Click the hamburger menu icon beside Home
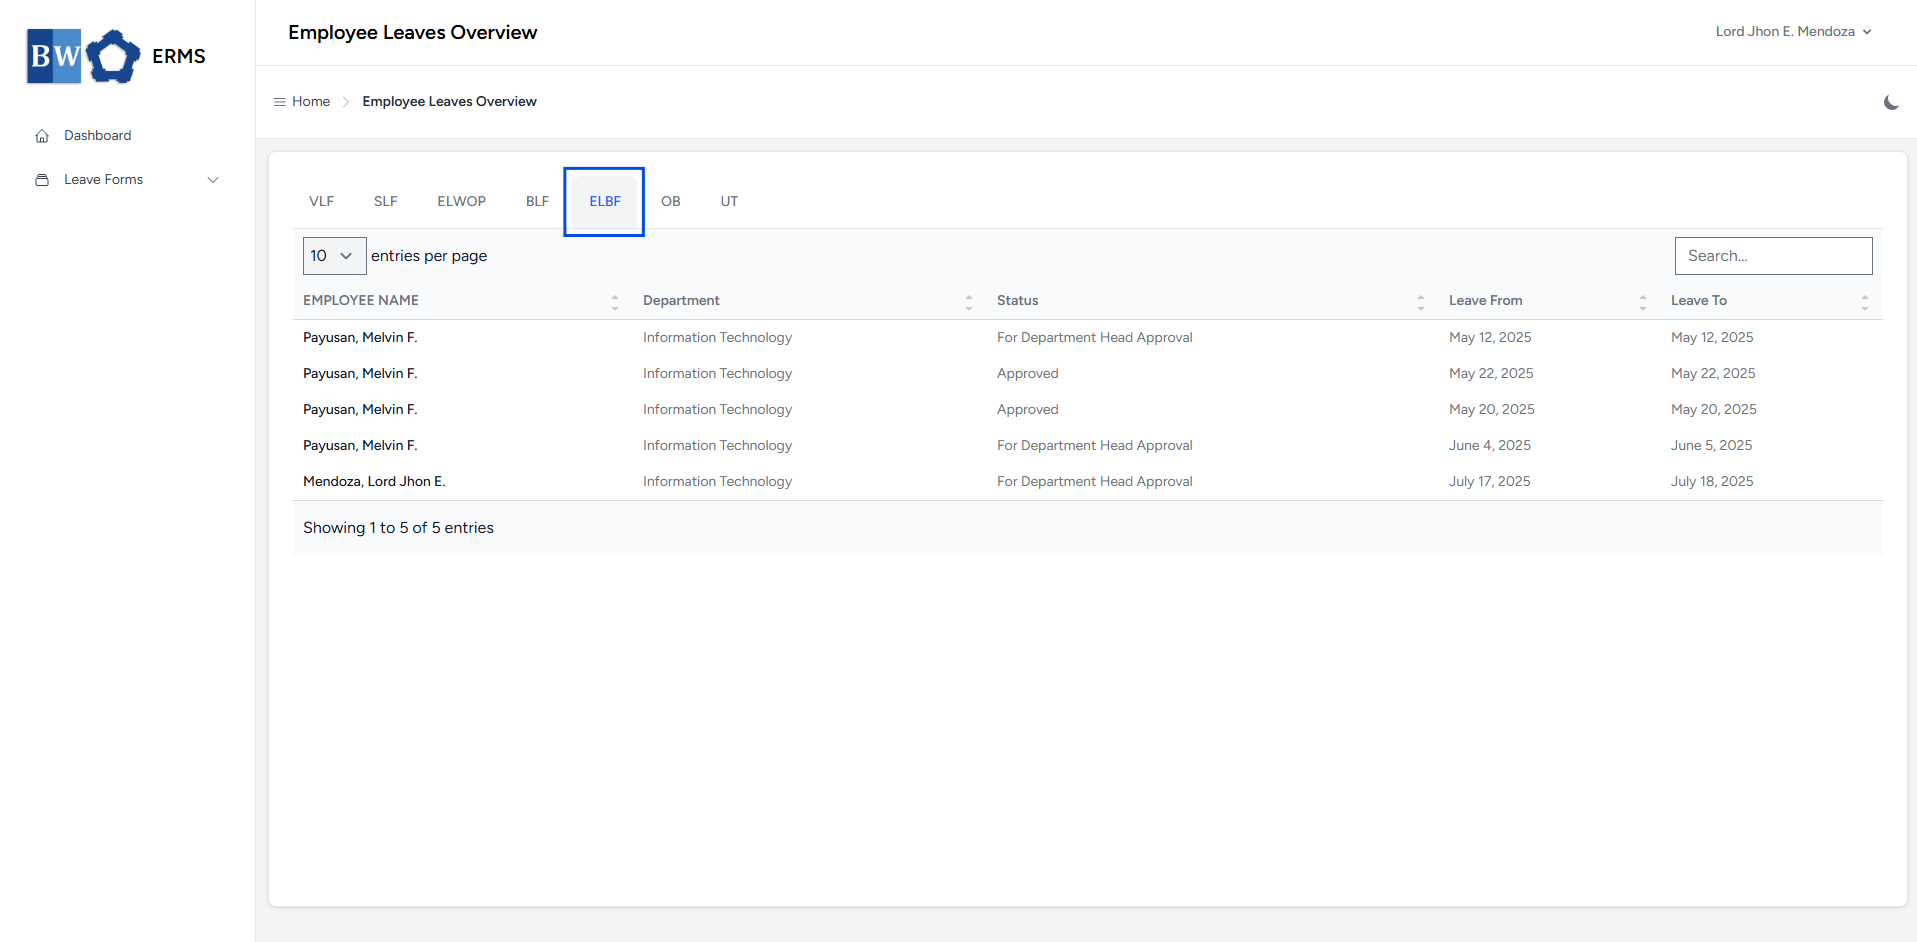The width and height of the screenshot is (1917, 942). tap(280, 102)
